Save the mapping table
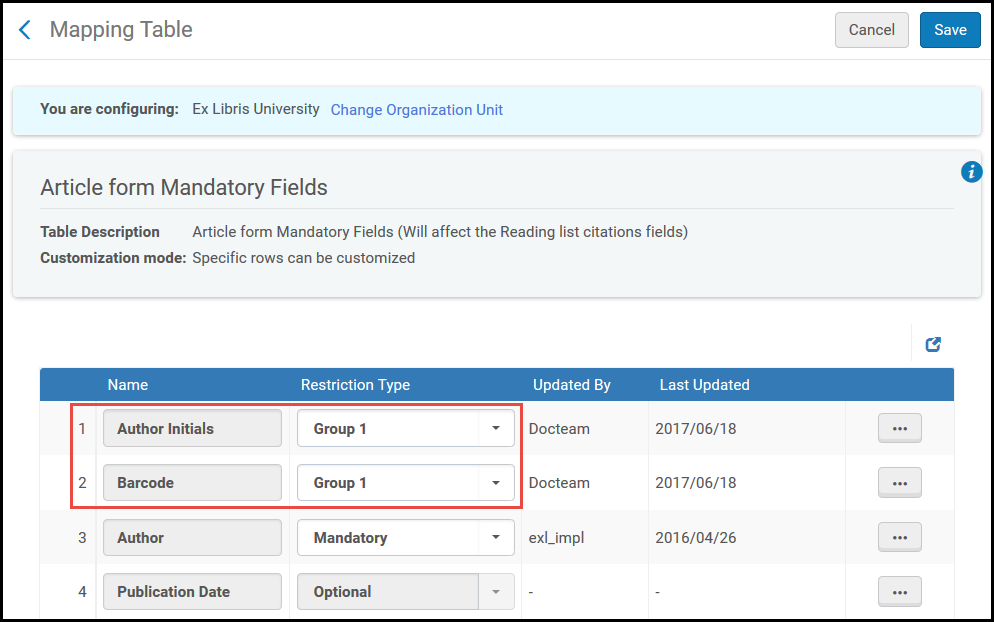This screenshot has height=622, width=994. click(950, 30)
